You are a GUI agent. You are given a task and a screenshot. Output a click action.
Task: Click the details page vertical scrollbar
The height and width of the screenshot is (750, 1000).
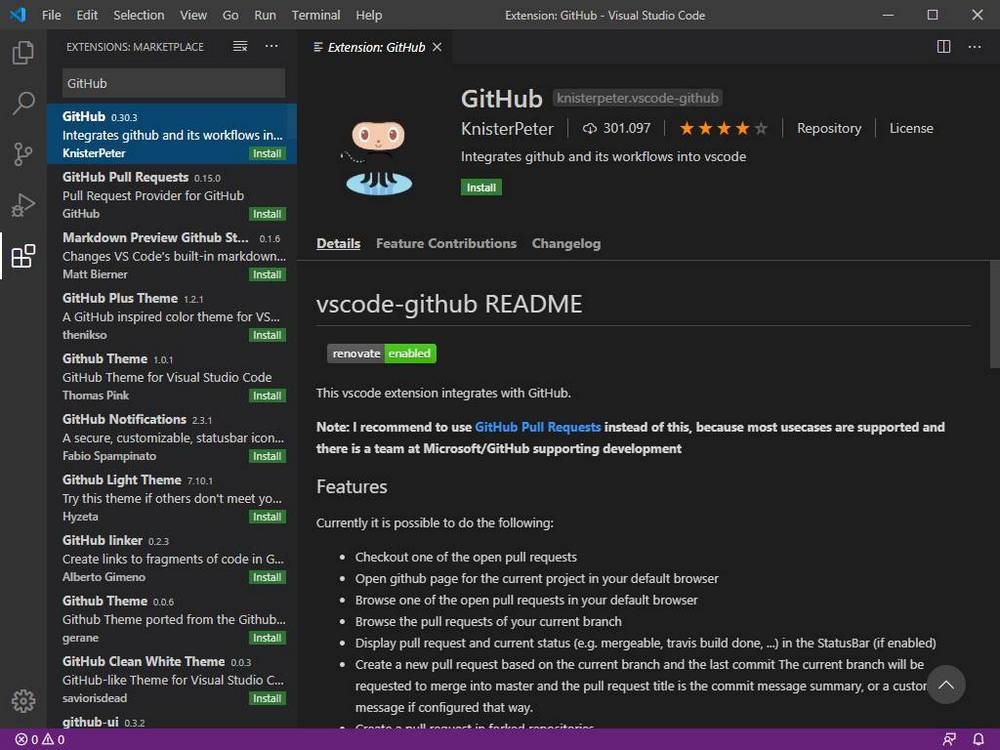coord(994,314)
